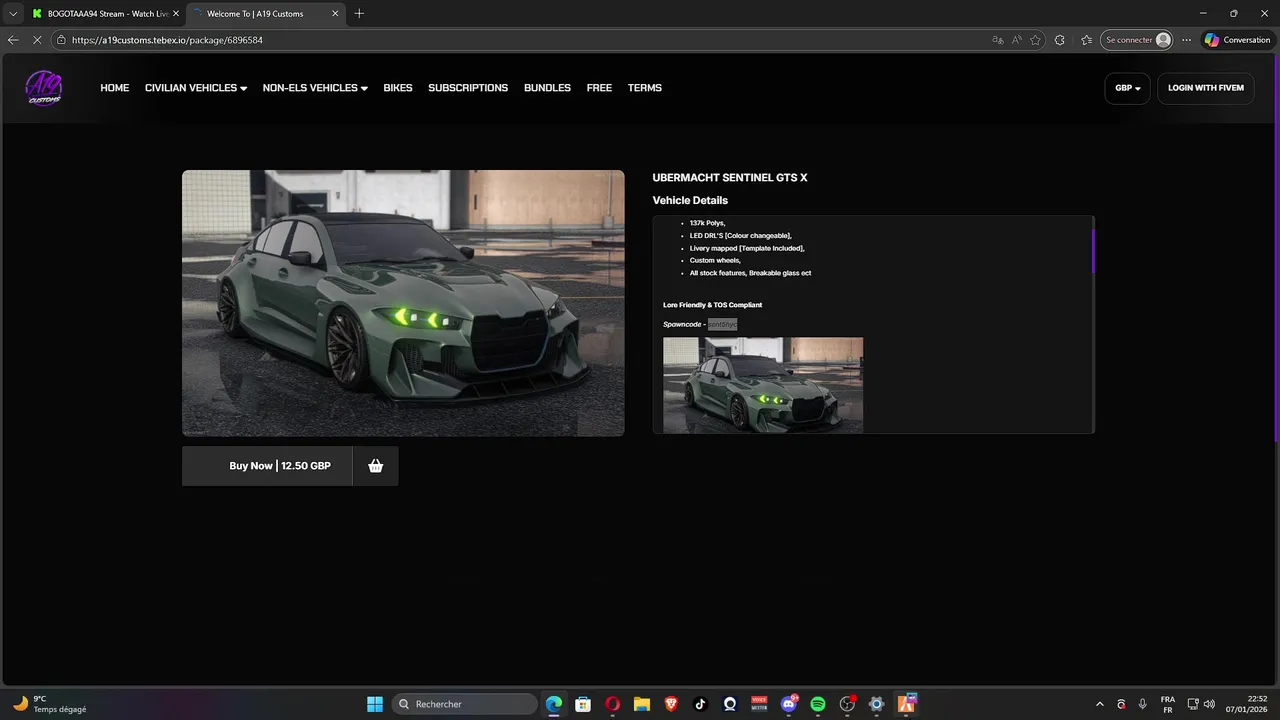Click the 'Lore Friendly & TOS Compliant' text

point(712,305)
